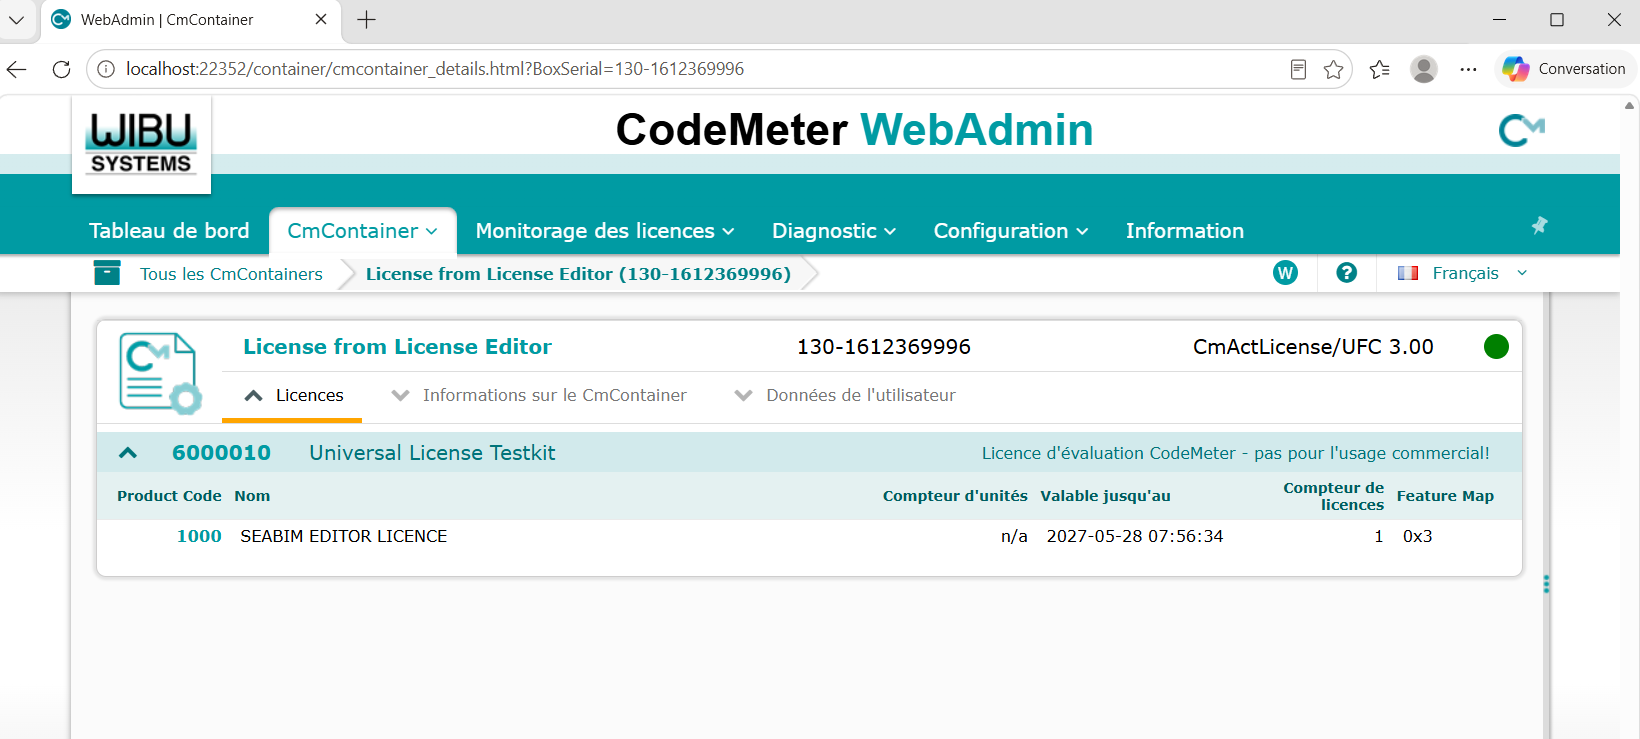Open the browser profile avatar
1640x739 pixels.
click(x=1424, y=69)
